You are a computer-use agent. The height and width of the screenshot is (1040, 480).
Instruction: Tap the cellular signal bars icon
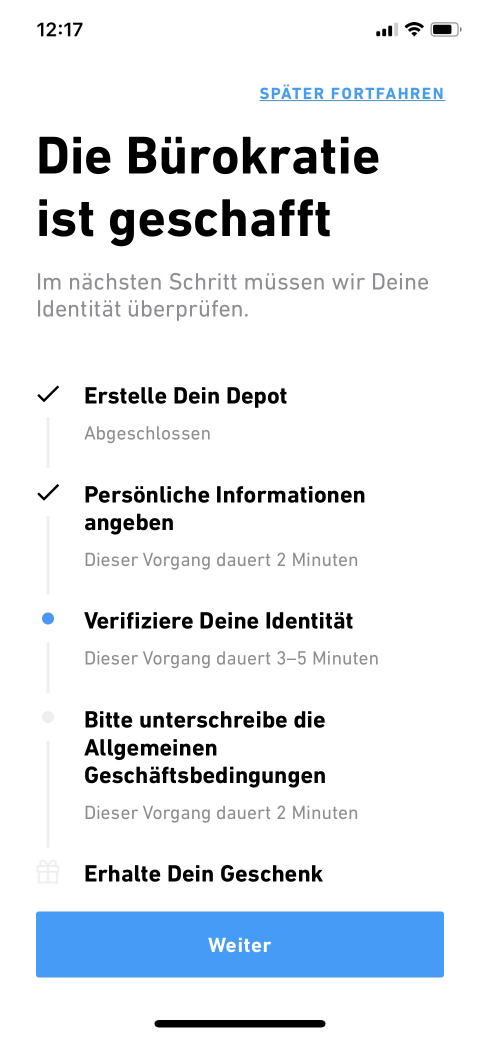tap(387, 30)
